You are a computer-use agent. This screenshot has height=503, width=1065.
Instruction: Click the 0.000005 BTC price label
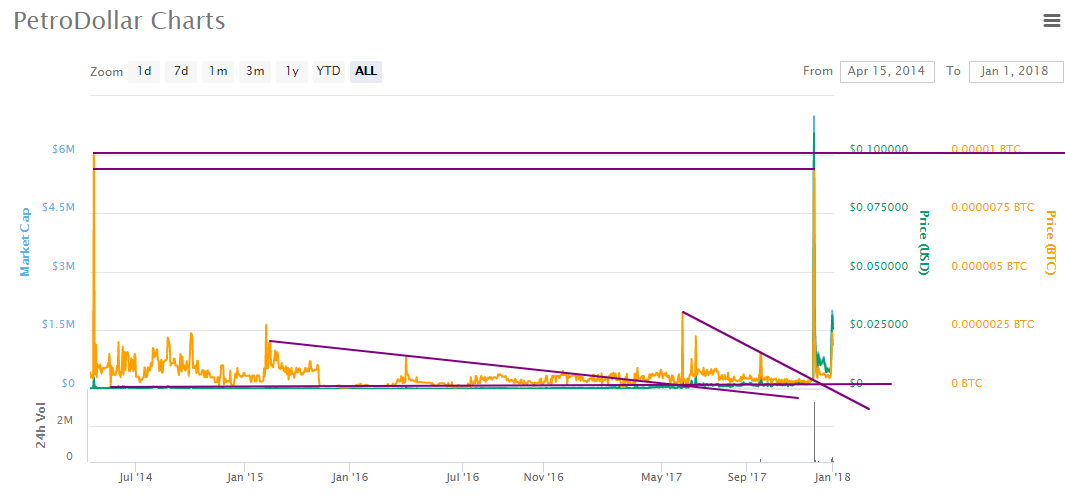click(989, 266)
